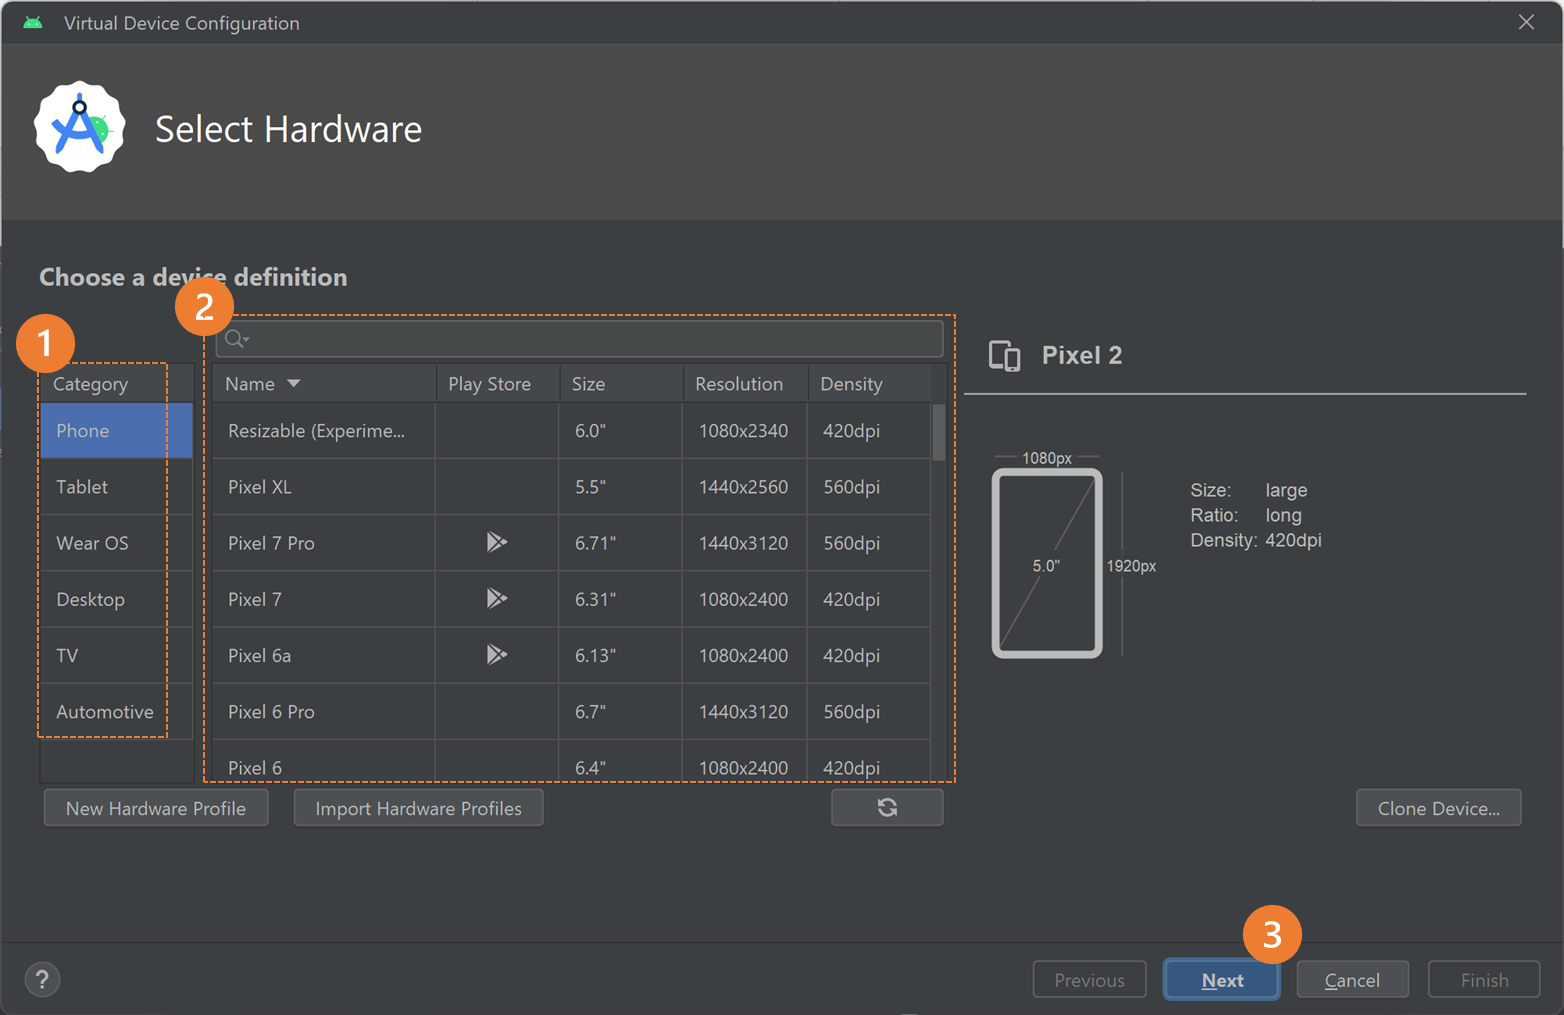1564x1015 pixels.
Task: Select the TV category
Action: [x=116, y=655]
